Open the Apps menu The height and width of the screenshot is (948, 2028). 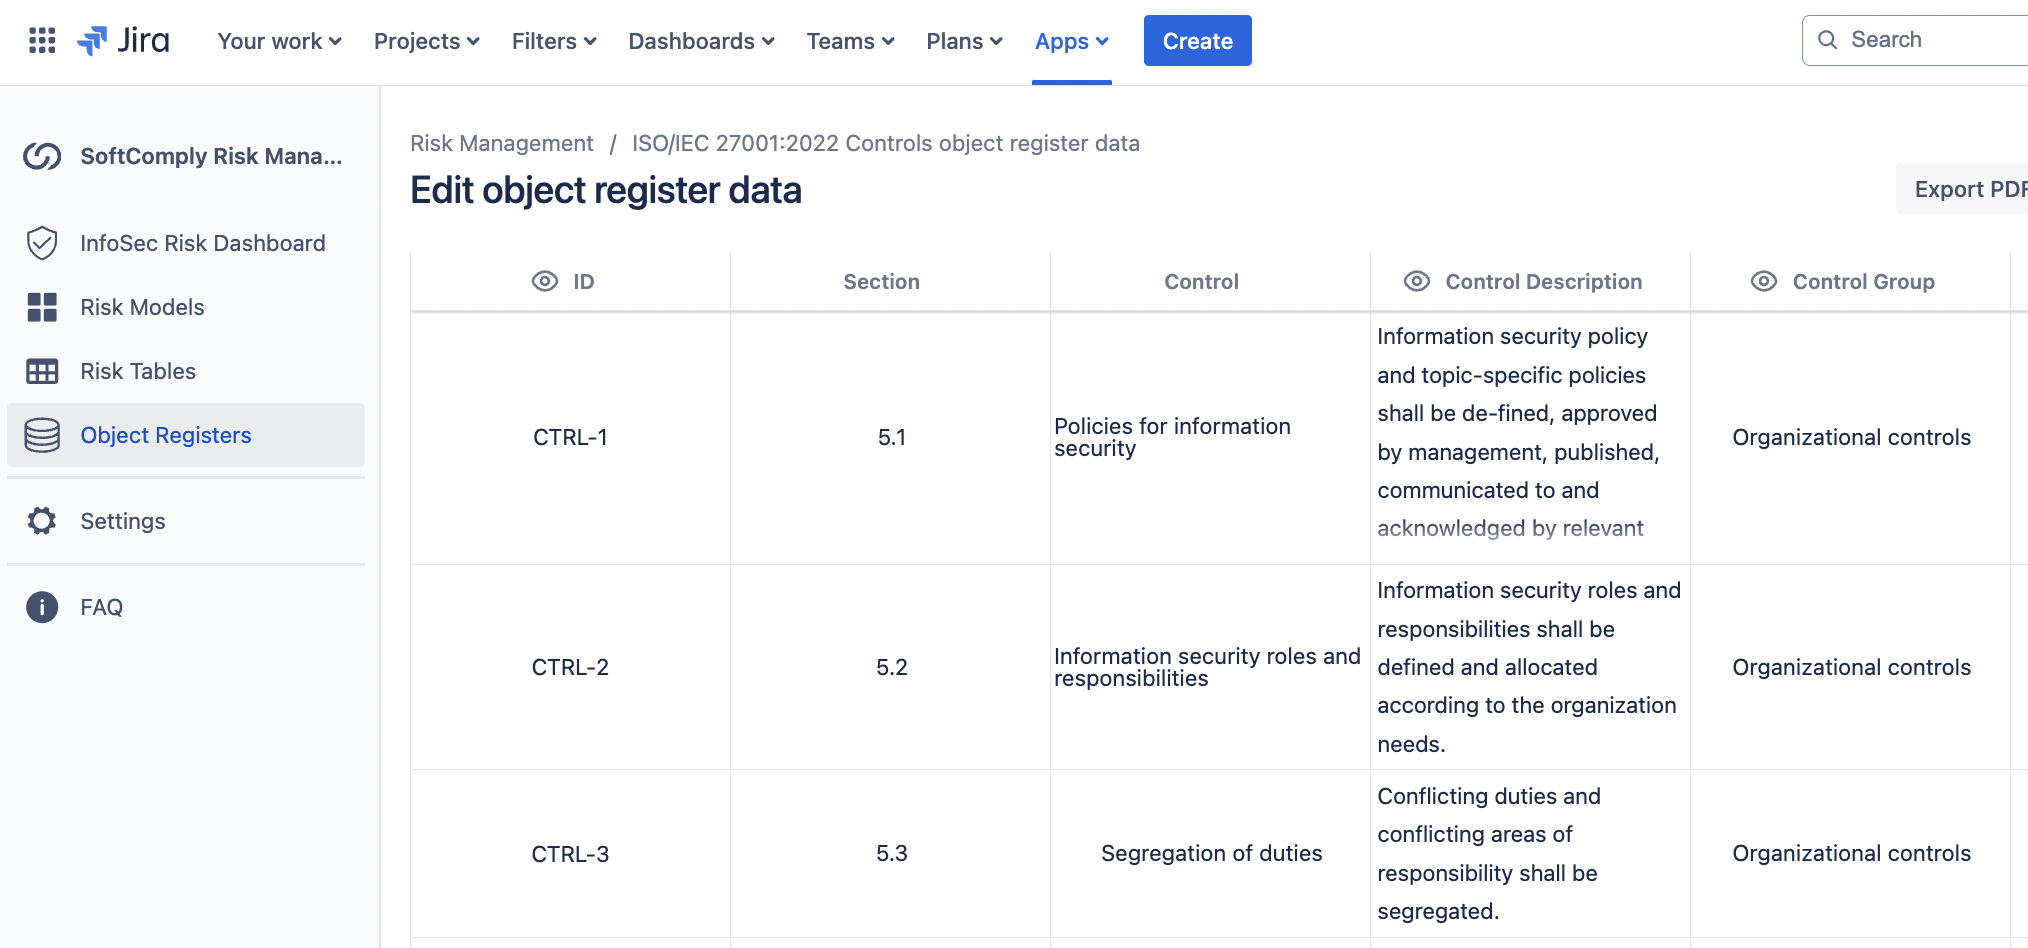point(1071,41)
